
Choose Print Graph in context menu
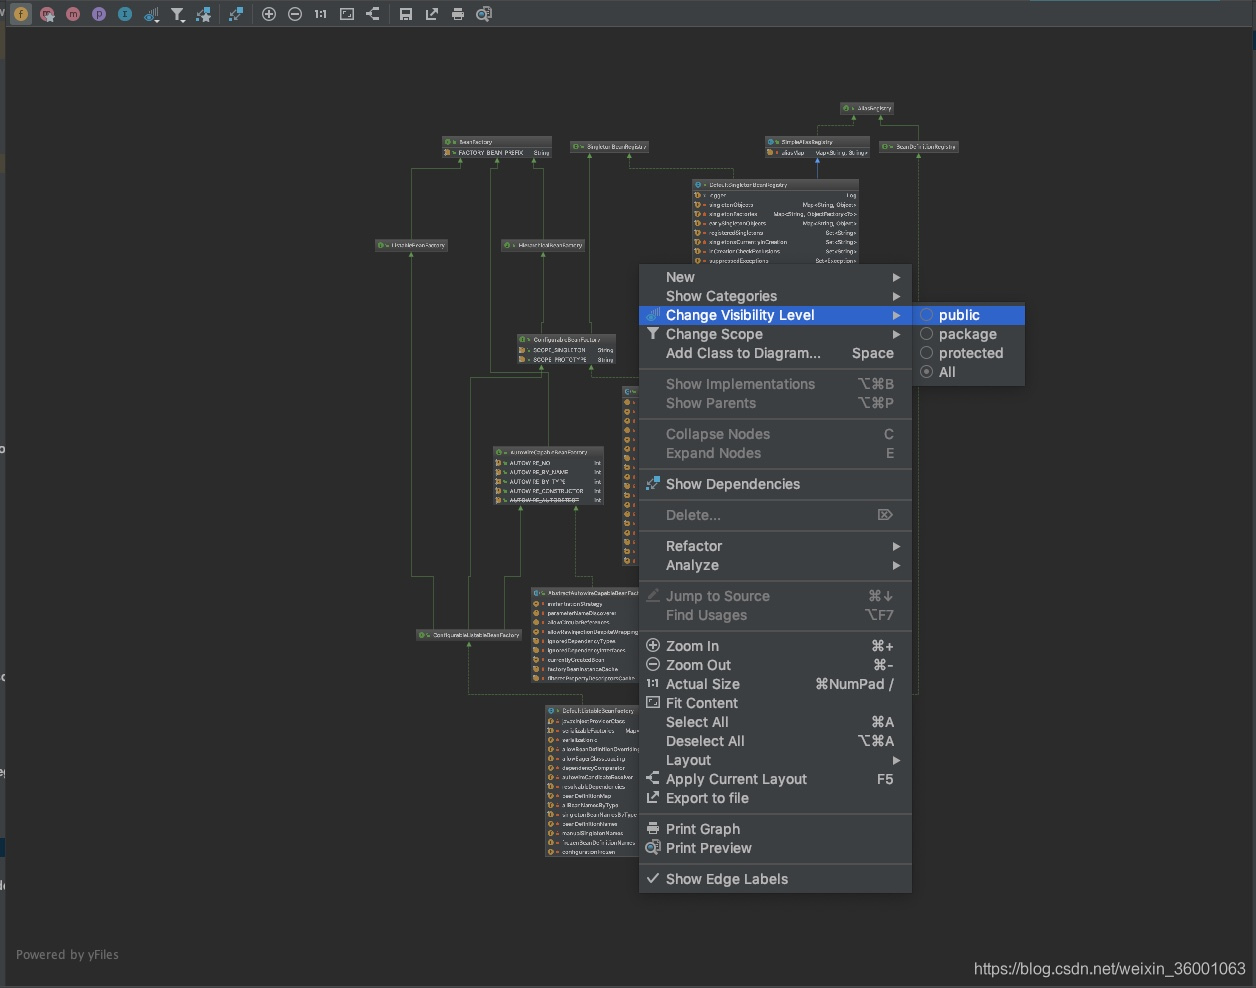(775, 829)
